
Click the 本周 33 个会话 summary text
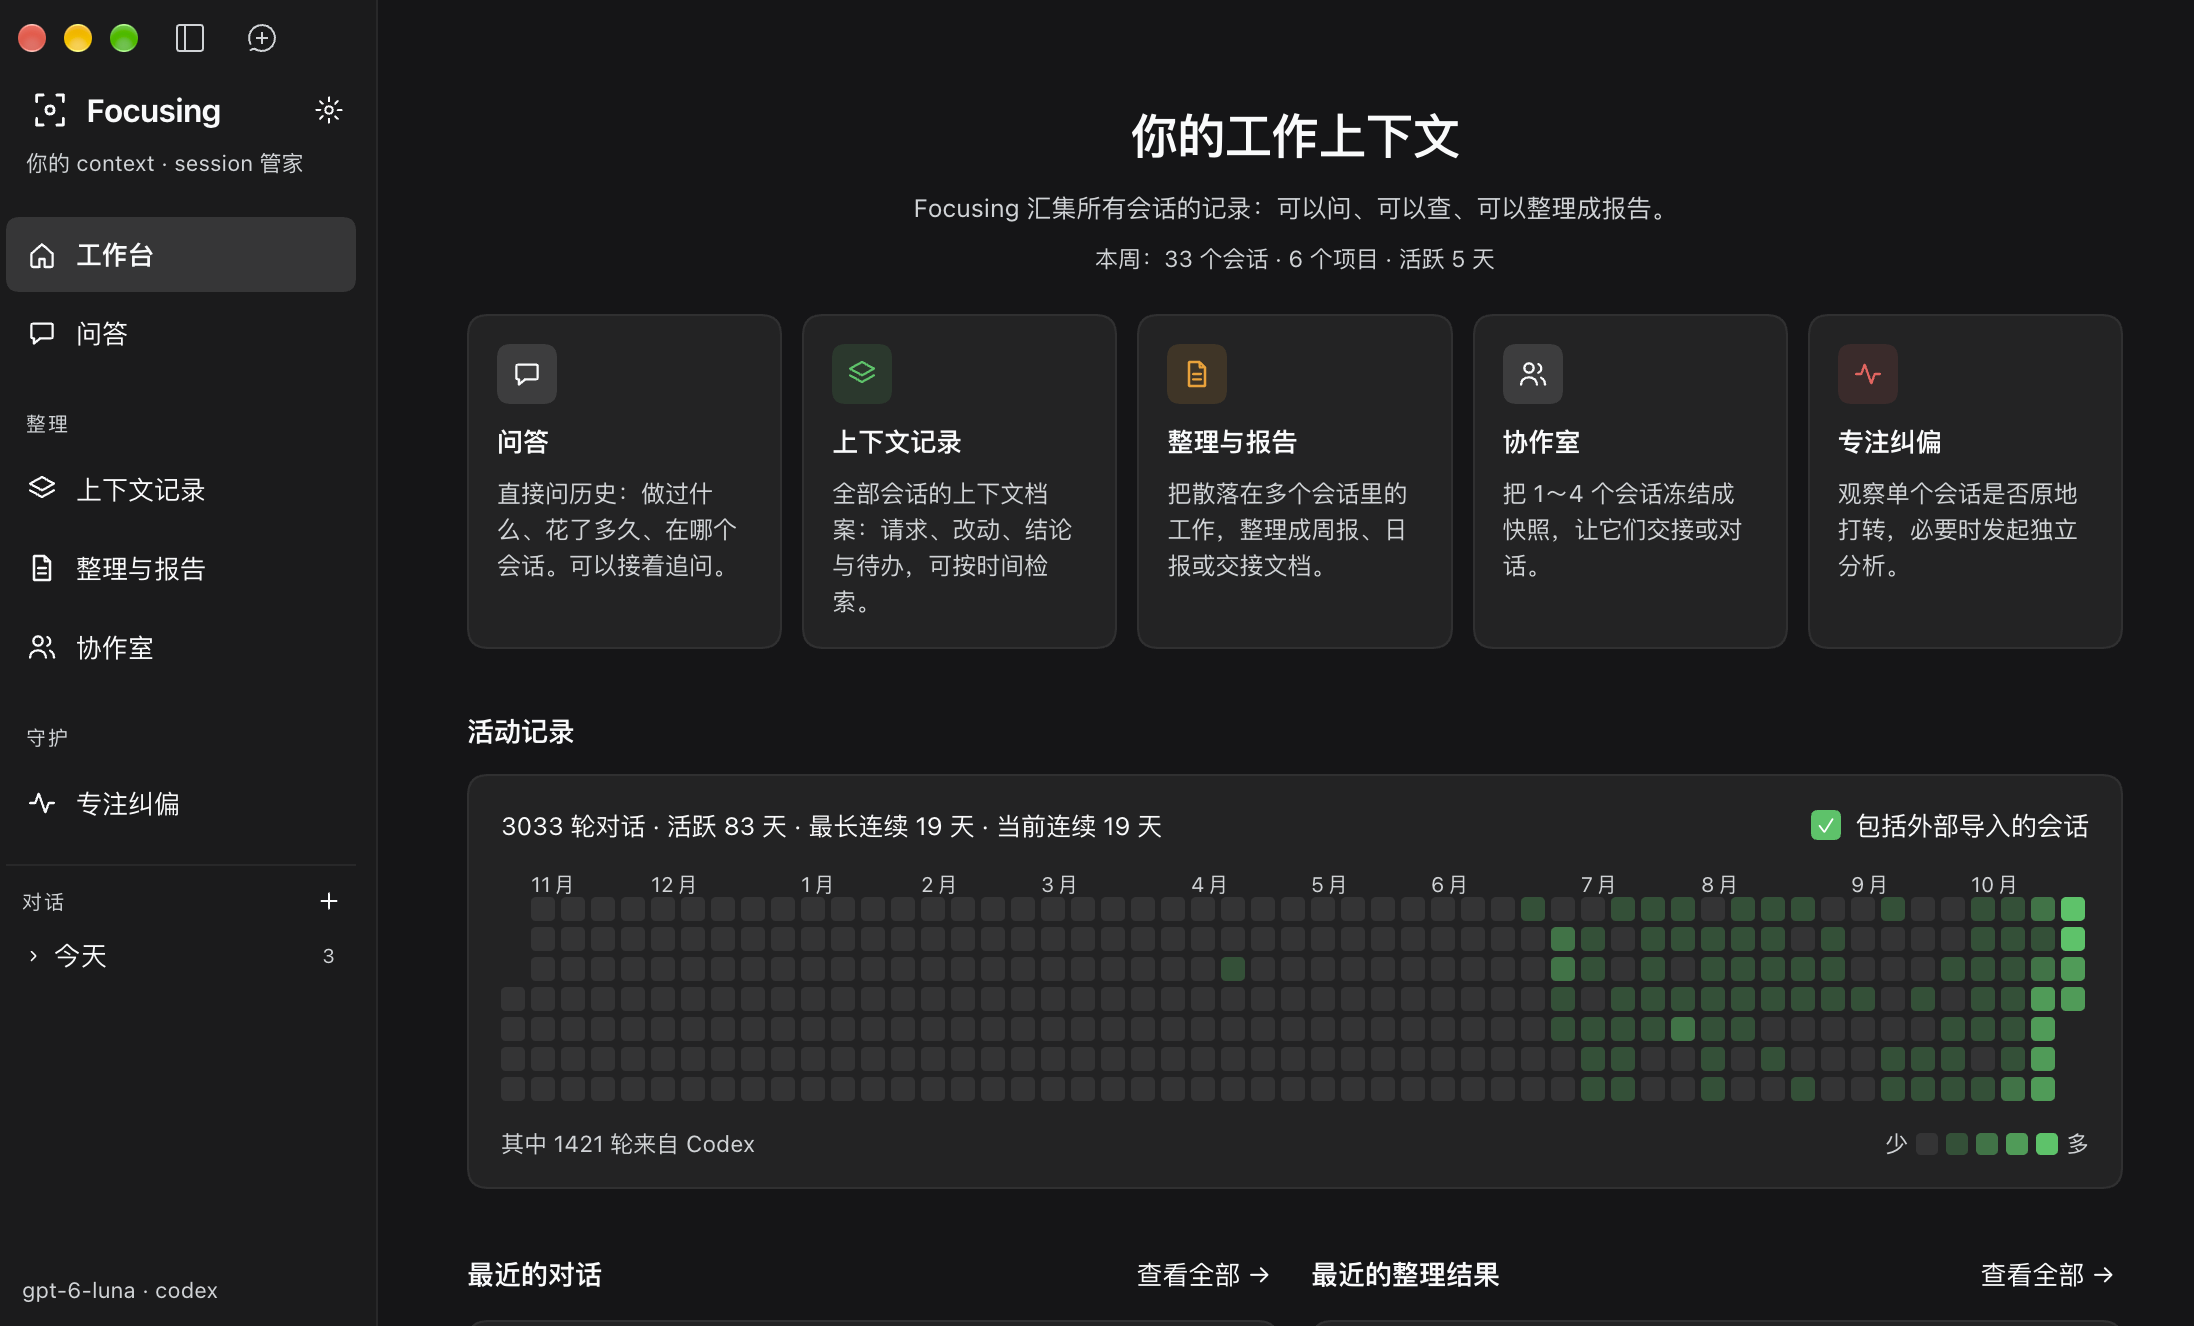click(x=1295, y=259)
